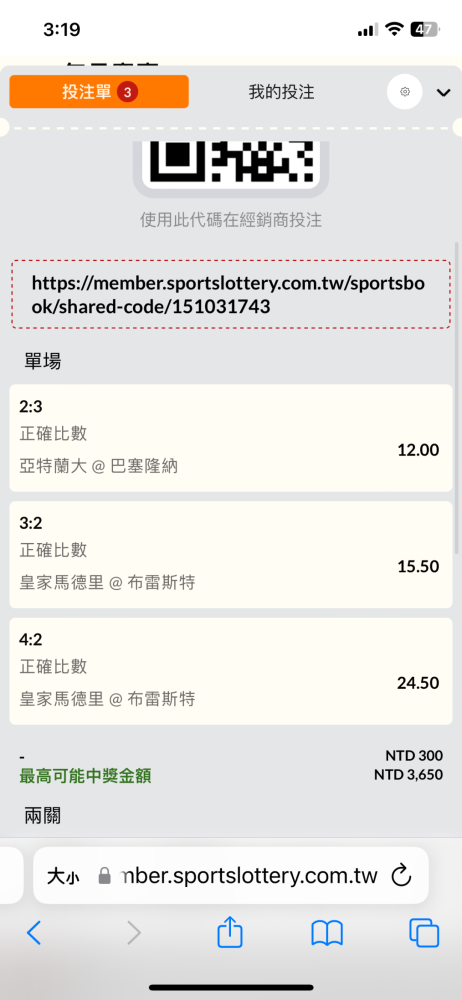
Task: Tap the padlock icon in address bar
Action: pyautogui.click(x=105, y=876)
